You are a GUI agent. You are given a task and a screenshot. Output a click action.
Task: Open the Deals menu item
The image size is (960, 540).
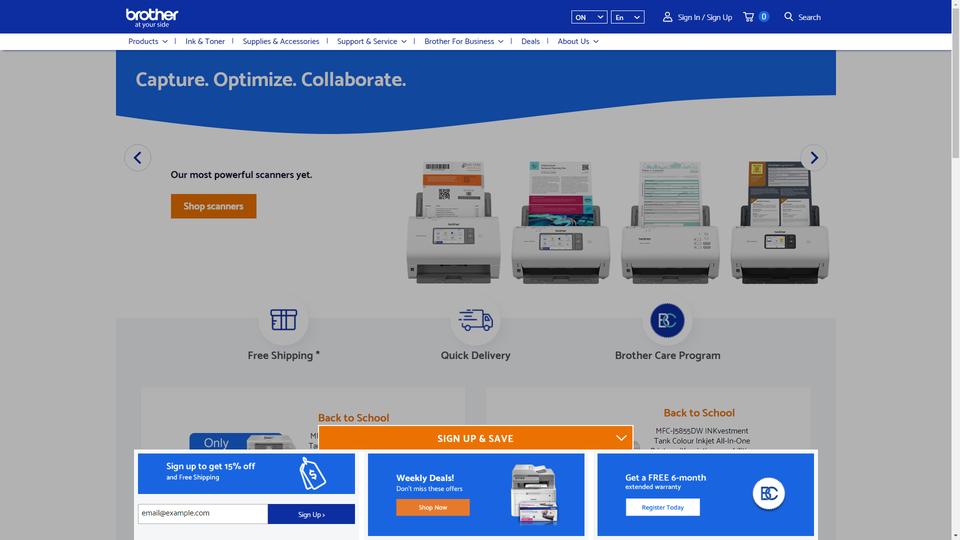click(x=530, y=41)
